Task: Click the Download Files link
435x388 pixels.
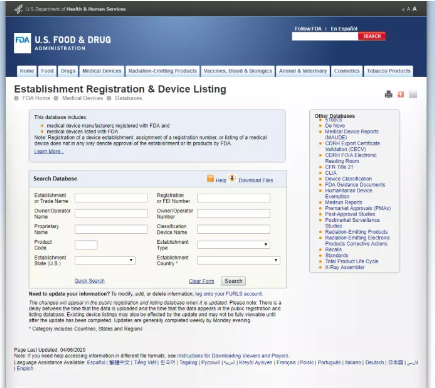Action: 256,180
